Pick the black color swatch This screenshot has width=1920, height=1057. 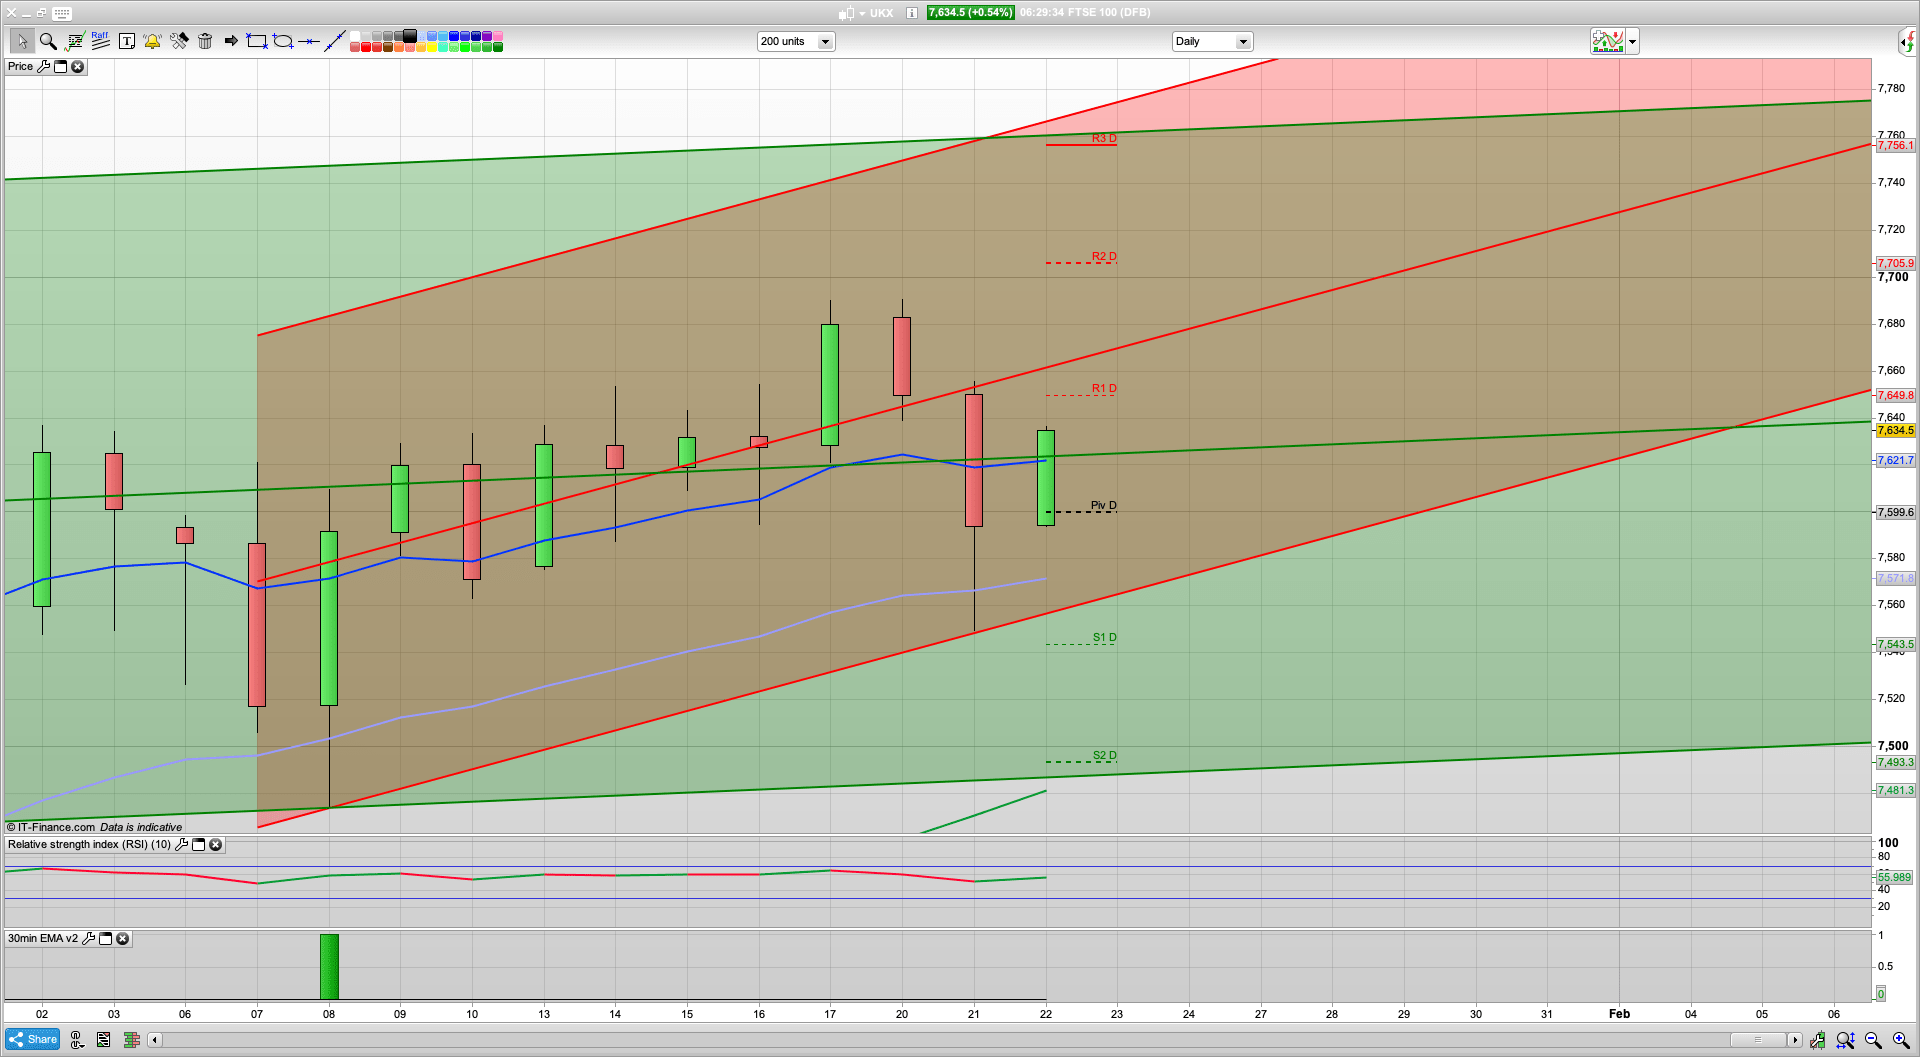(410, 36)
